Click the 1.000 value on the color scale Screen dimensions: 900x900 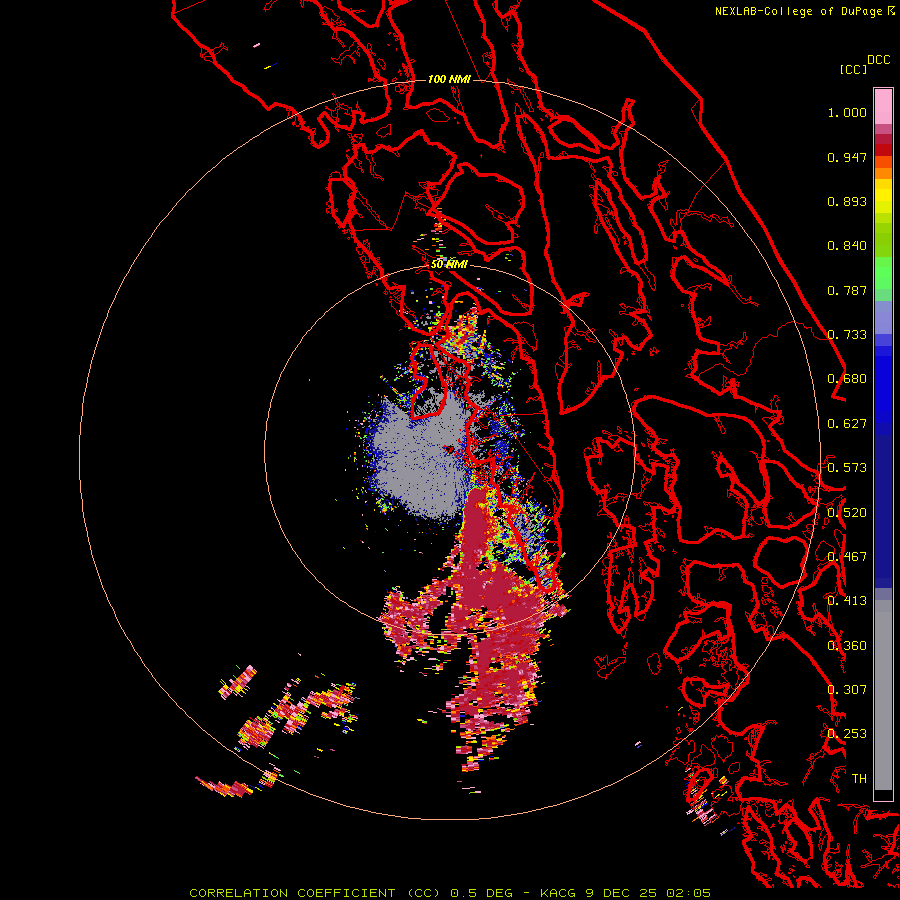point(847,113)
